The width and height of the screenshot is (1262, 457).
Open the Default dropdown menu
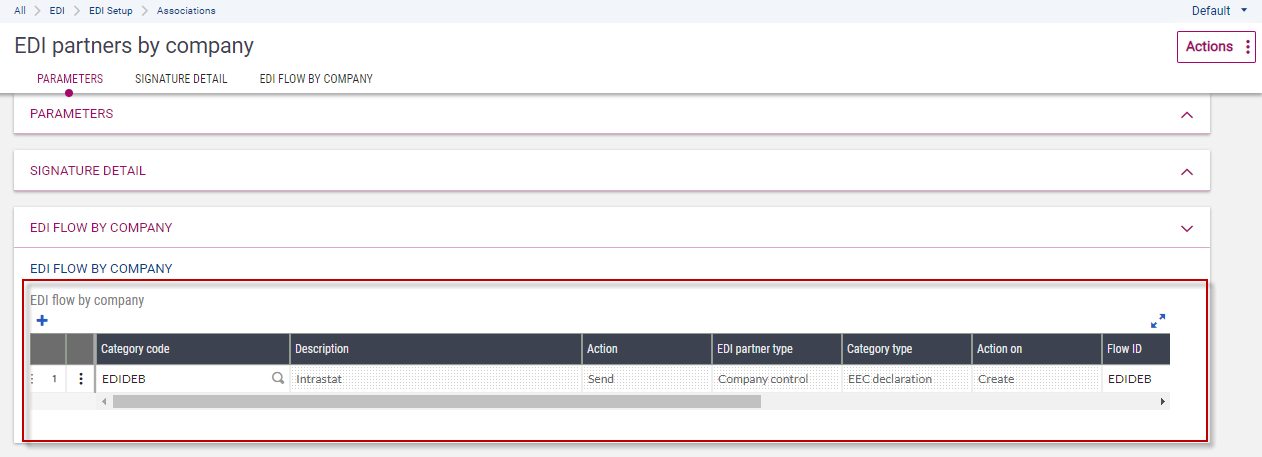pos(1219,11)
